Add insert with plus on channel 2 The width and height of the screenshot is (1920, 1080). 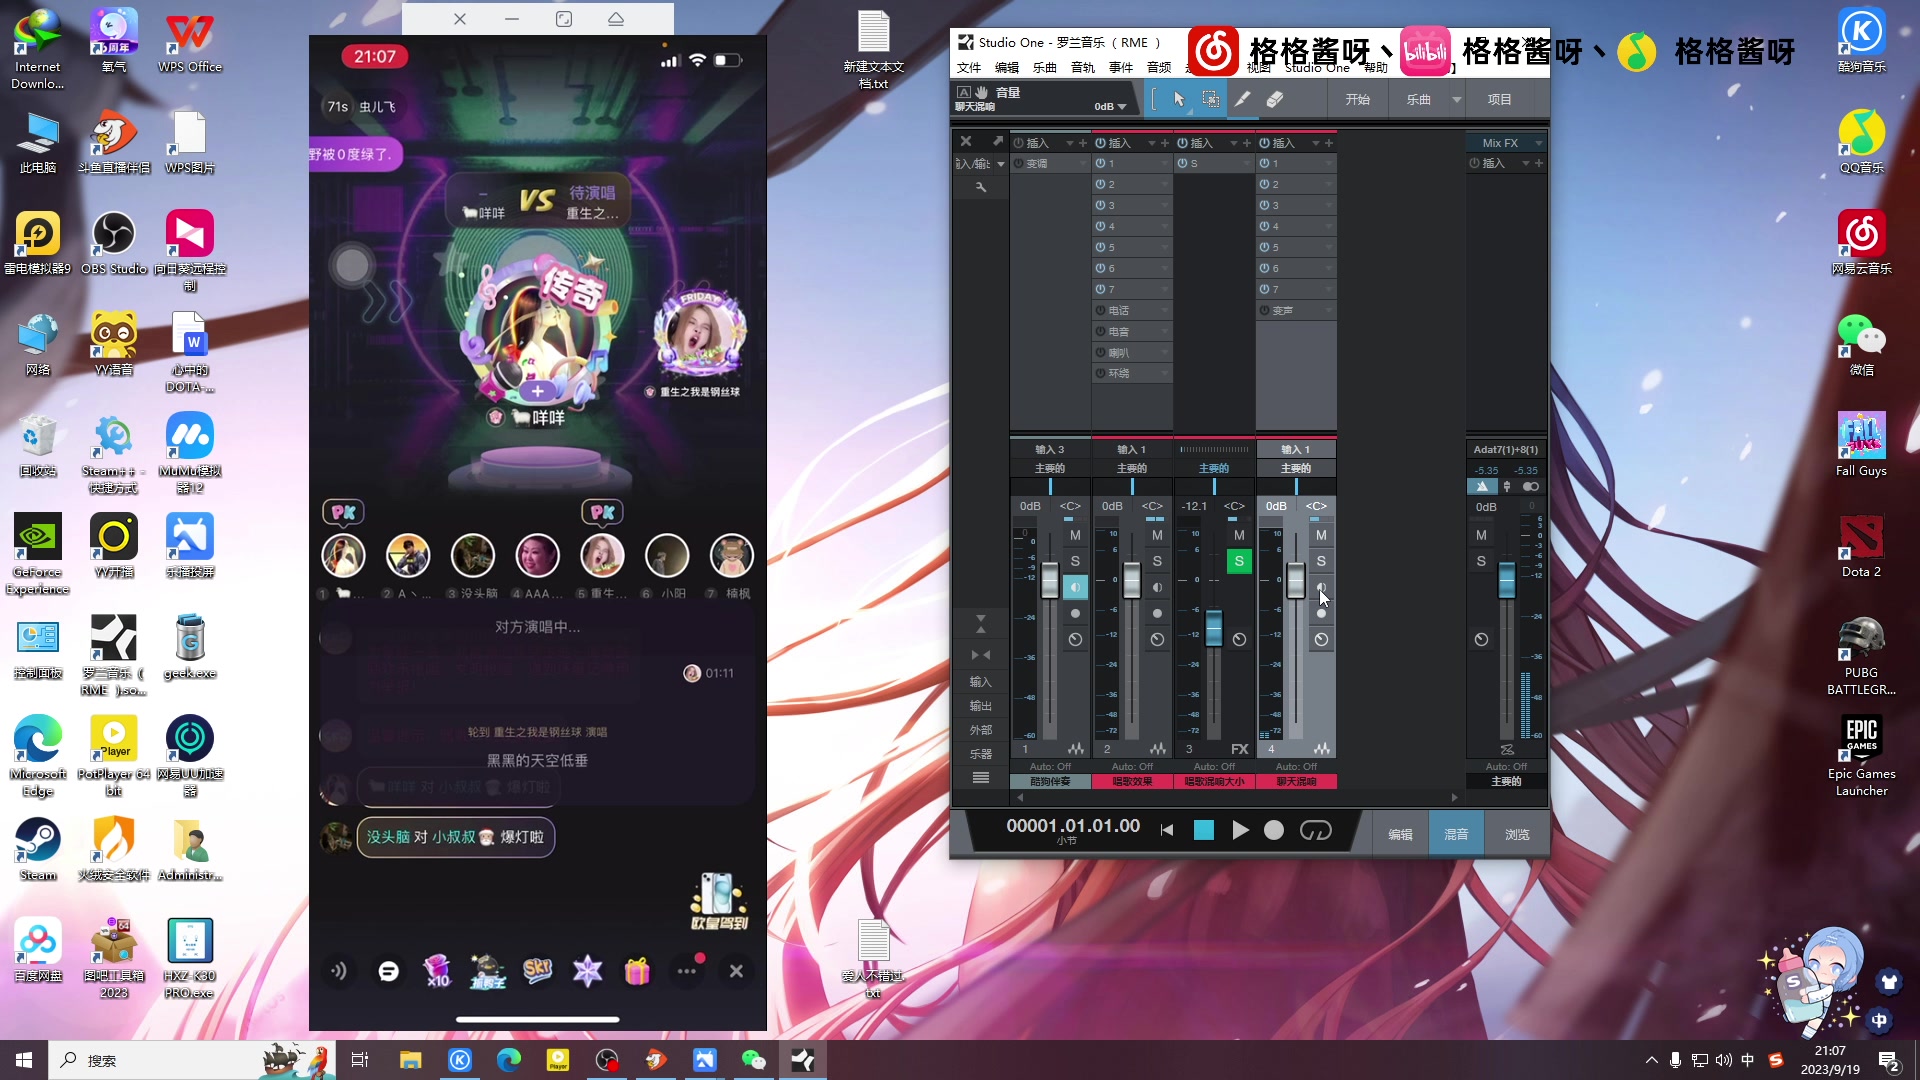[1164, 143]
